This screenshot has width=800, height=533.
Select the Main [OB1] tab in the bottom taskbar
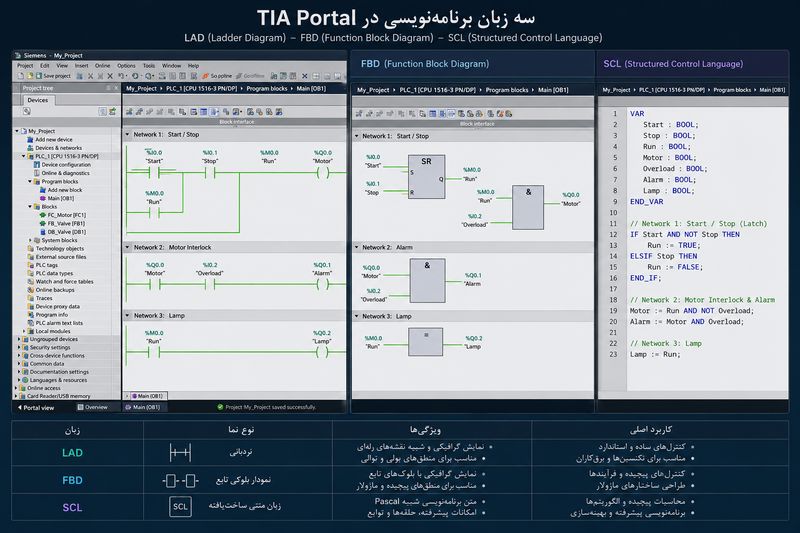coord(143,407)
